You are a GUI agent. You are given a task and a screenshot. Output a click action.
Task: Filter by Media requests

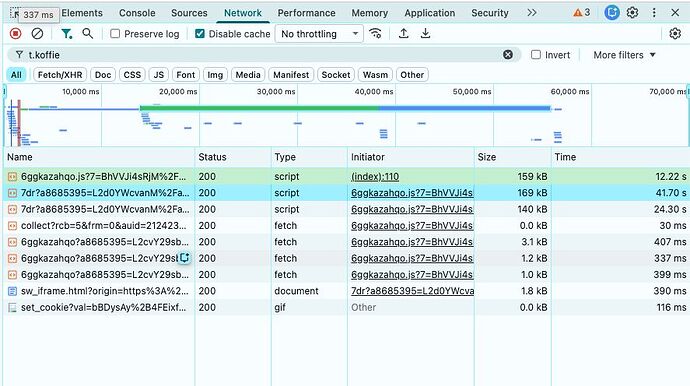click(x=248, y=75)
